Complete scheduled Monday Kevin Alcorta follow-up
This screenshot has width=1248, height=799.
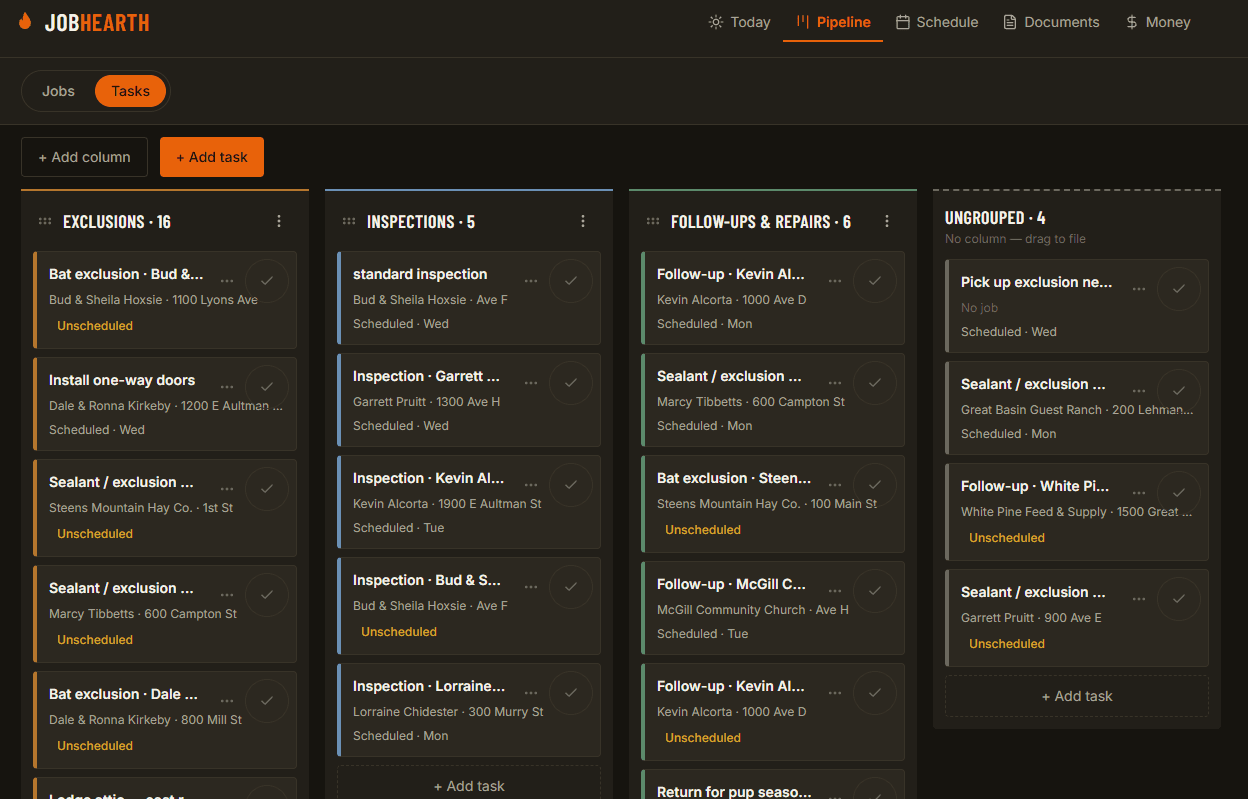point(875,281)
